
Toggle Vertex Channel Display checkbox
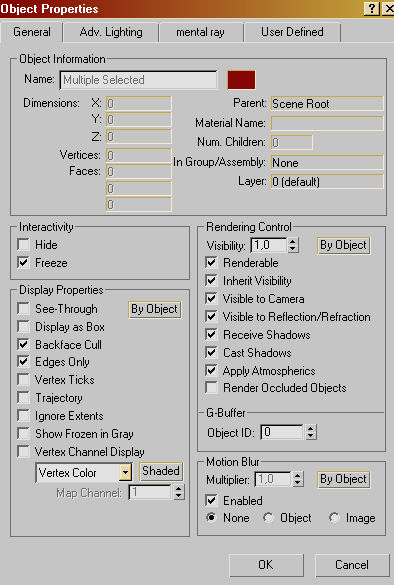tap(24, 452)
